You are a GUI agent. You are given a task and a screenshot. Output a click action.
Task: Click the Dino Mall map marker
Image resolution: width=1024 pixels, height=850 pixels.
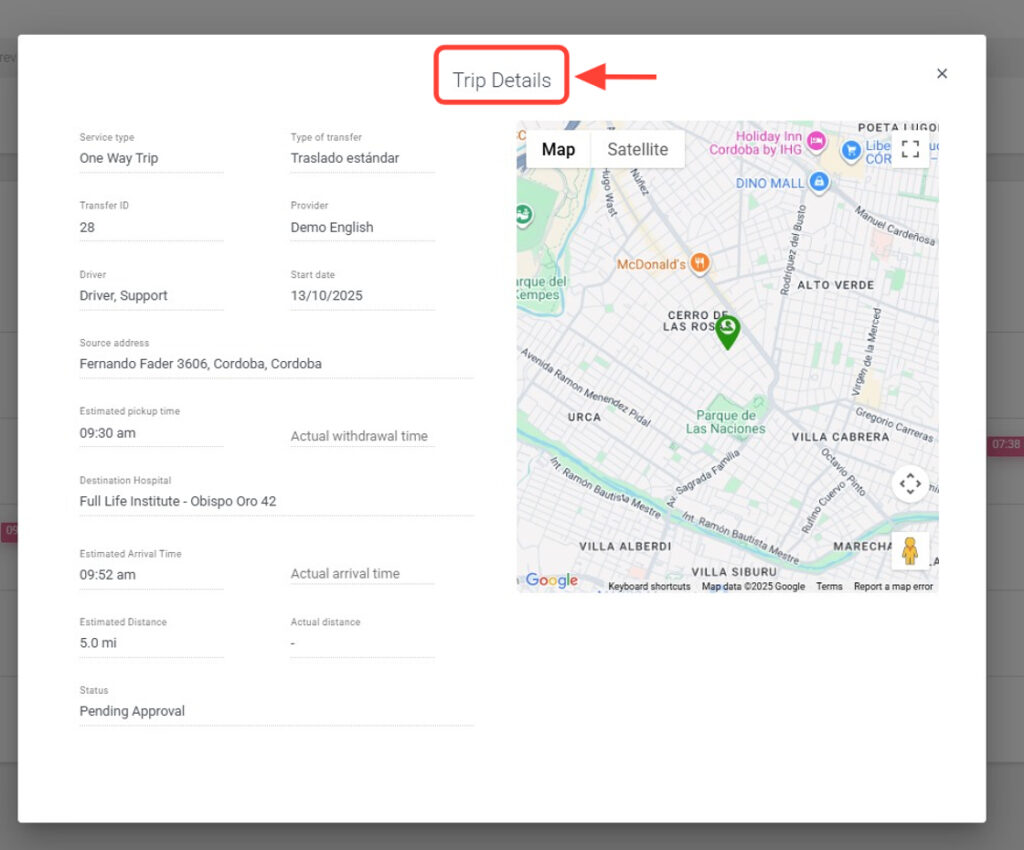[x=819, y=182]
